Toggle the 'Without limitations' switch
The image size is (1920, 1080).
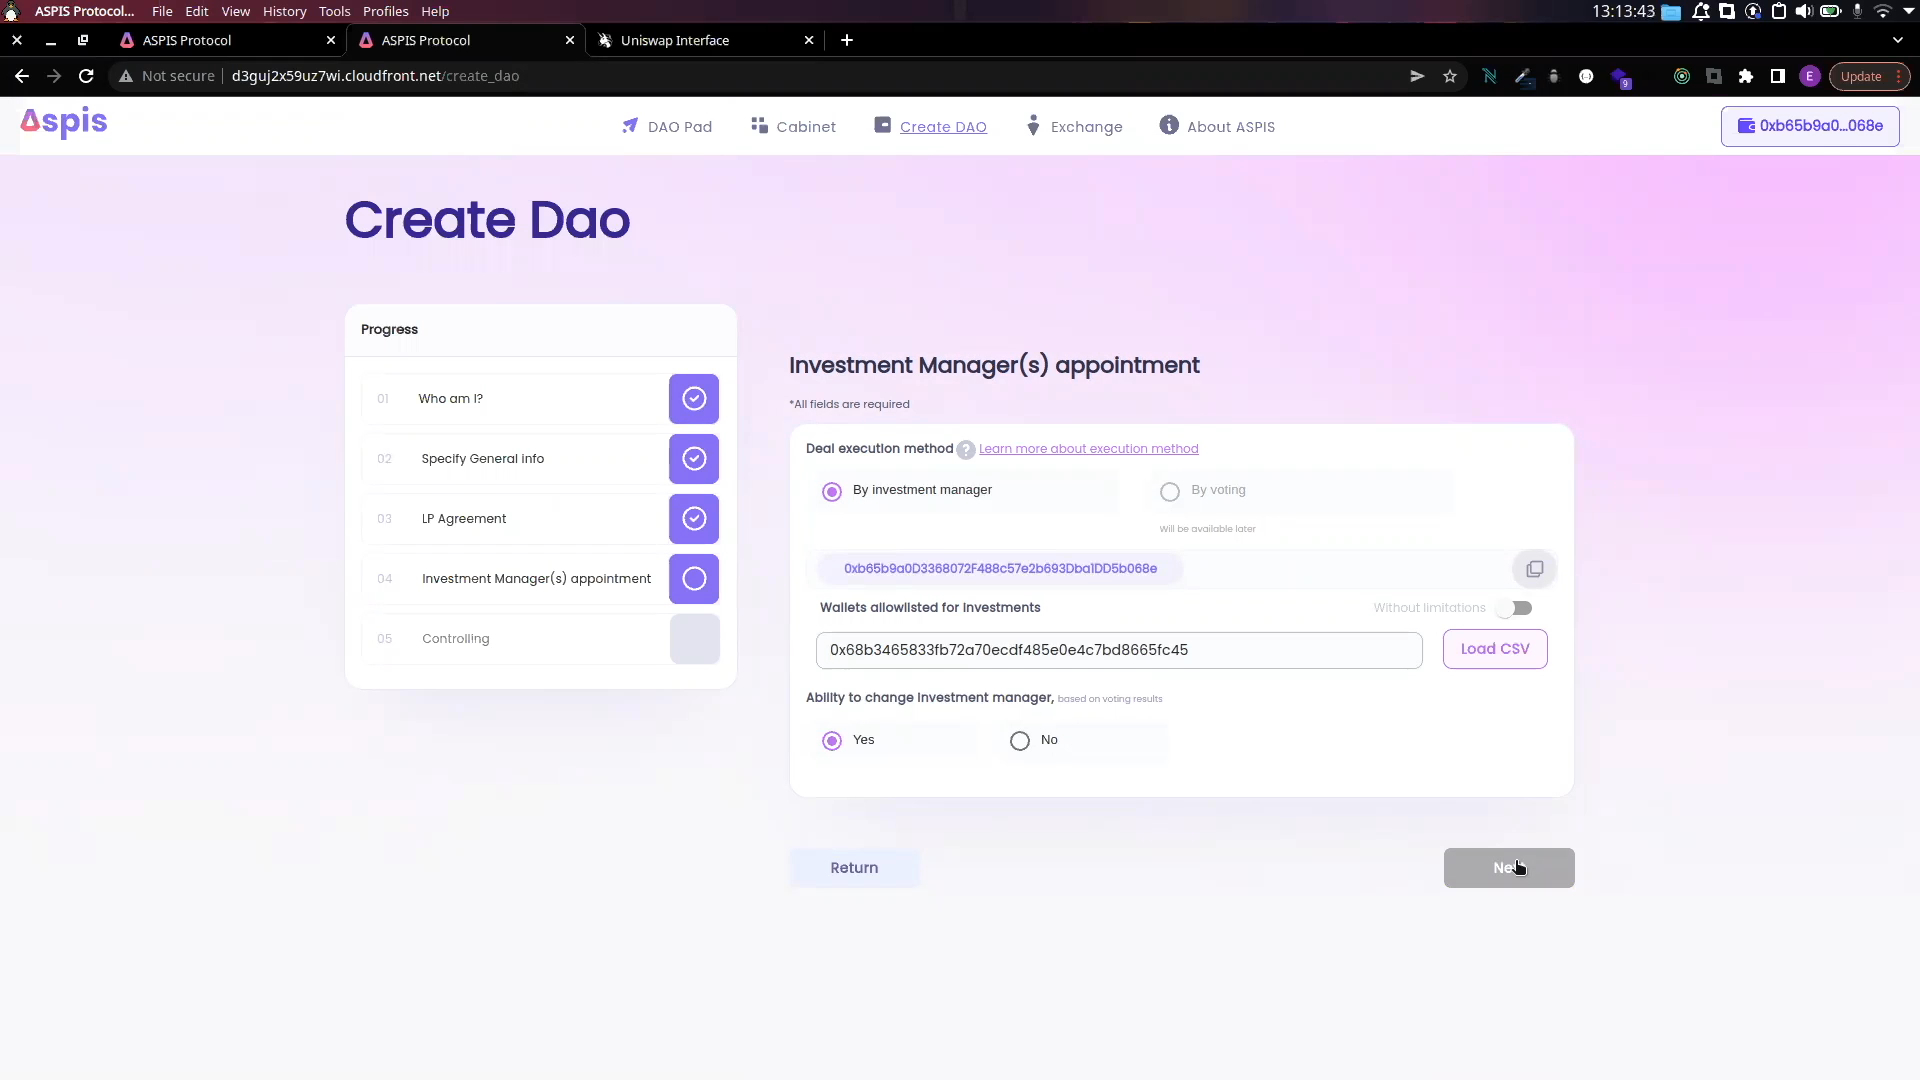[1514, 608]
